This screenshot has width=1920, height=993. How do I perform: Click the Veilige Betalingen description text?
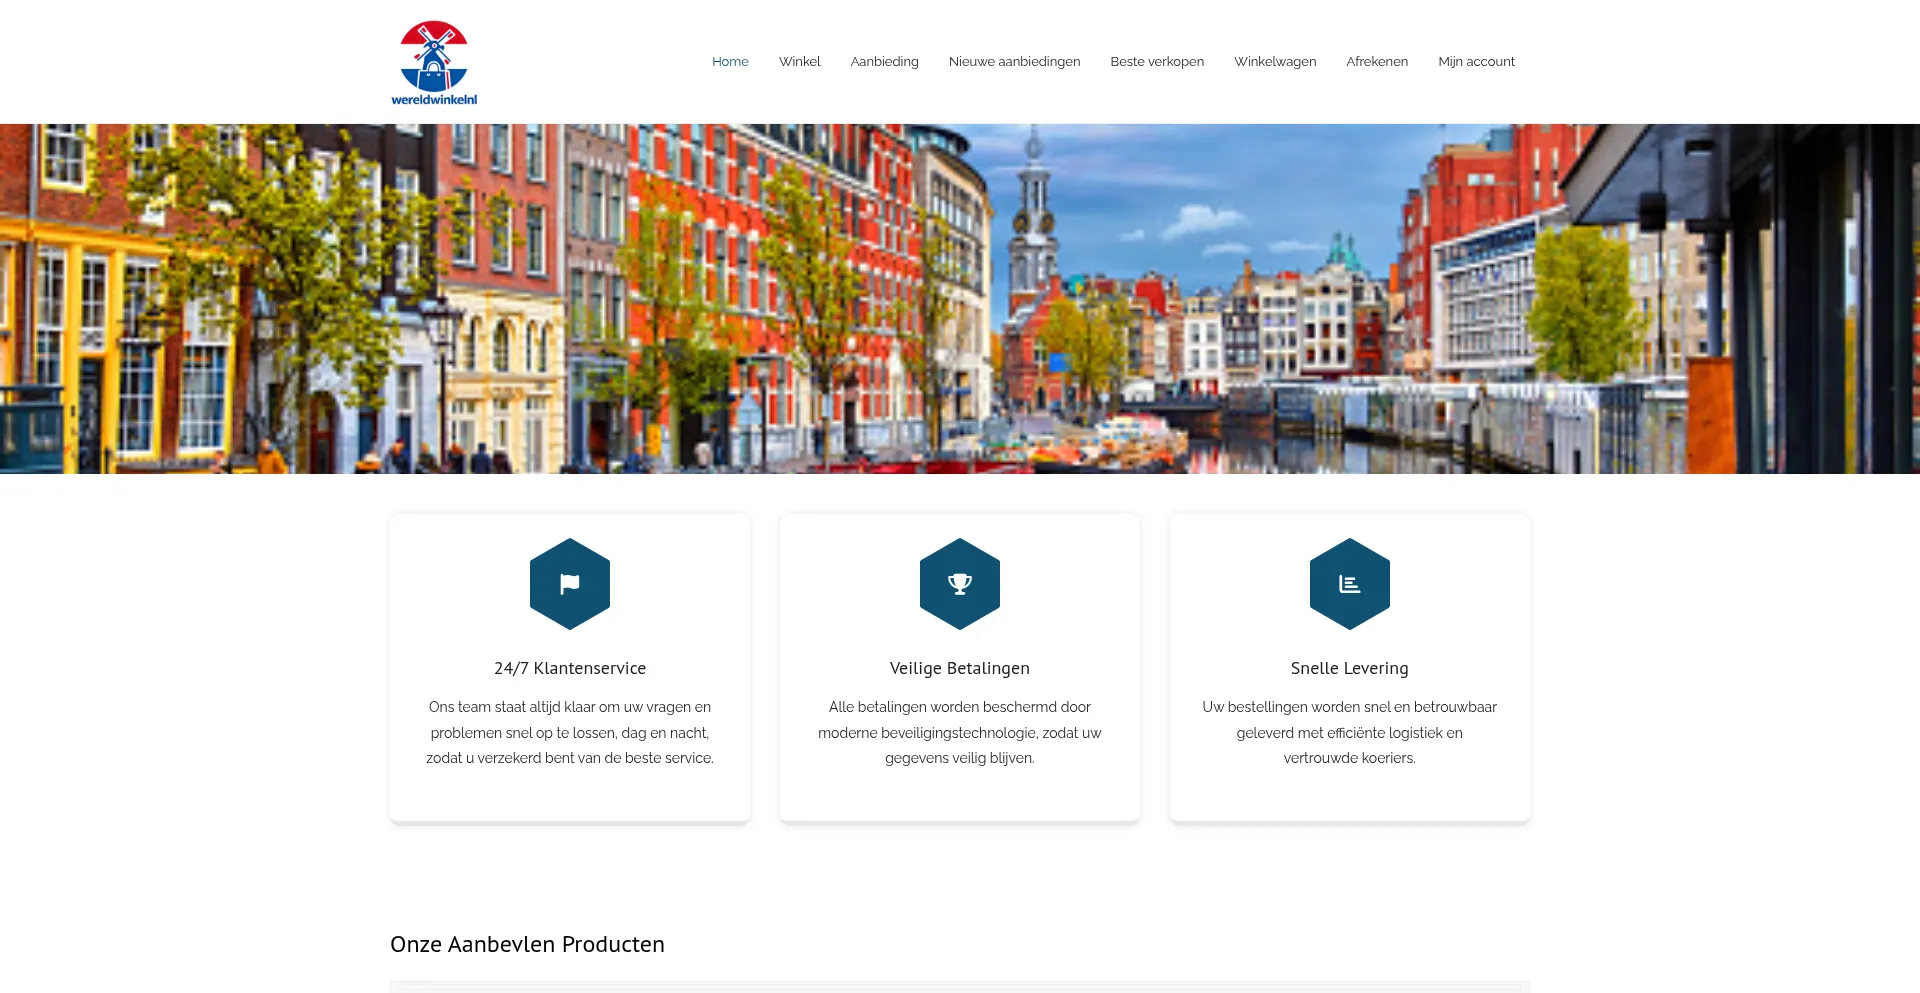point(960,732)
